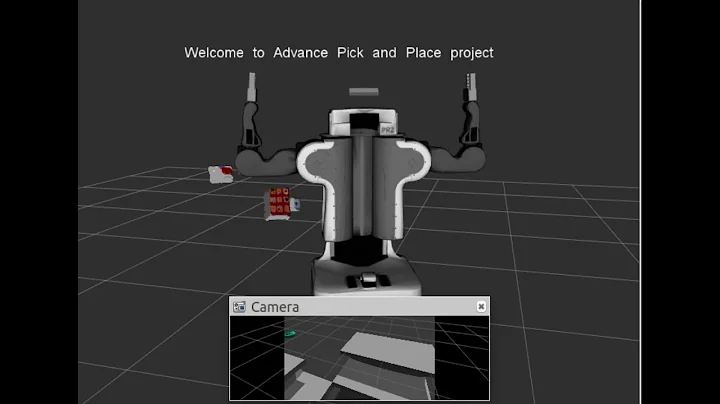Image resolution: width=720 pixels, height=404 pixels.
Task: Select the red box object beside the robot
Action: (x=278, y=203)
